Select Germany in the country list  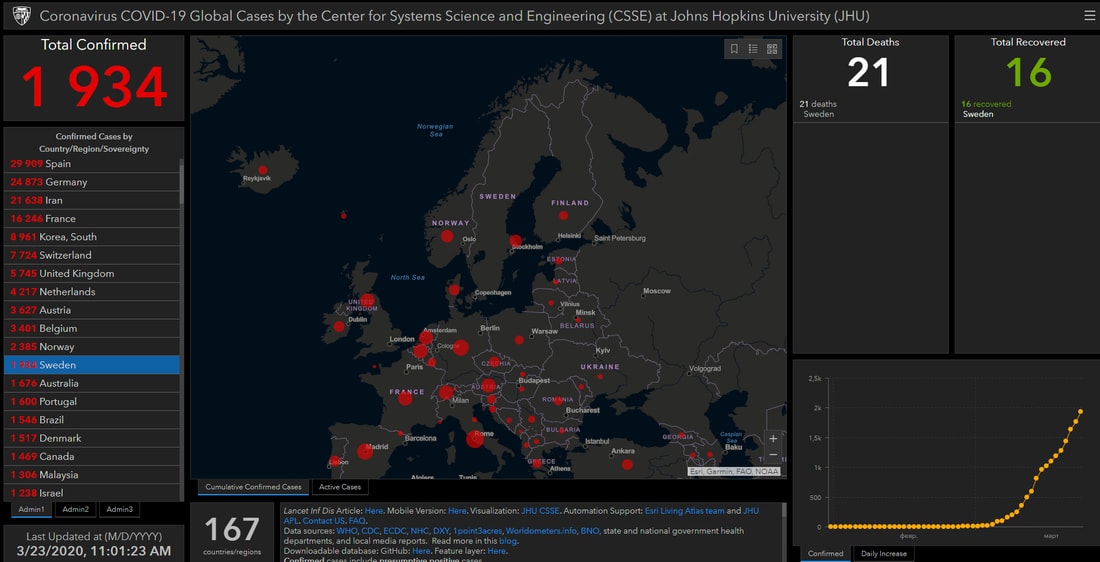[92, 182]
